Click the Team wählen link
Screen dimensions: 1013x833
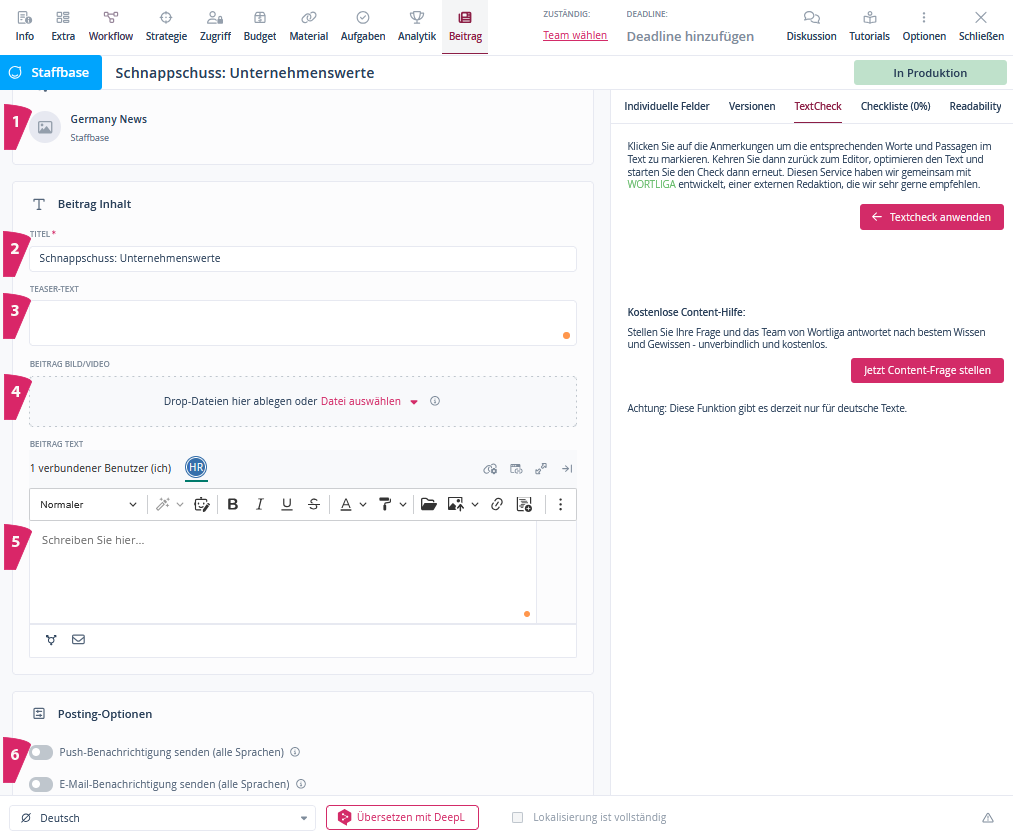(x=574, y=36)
